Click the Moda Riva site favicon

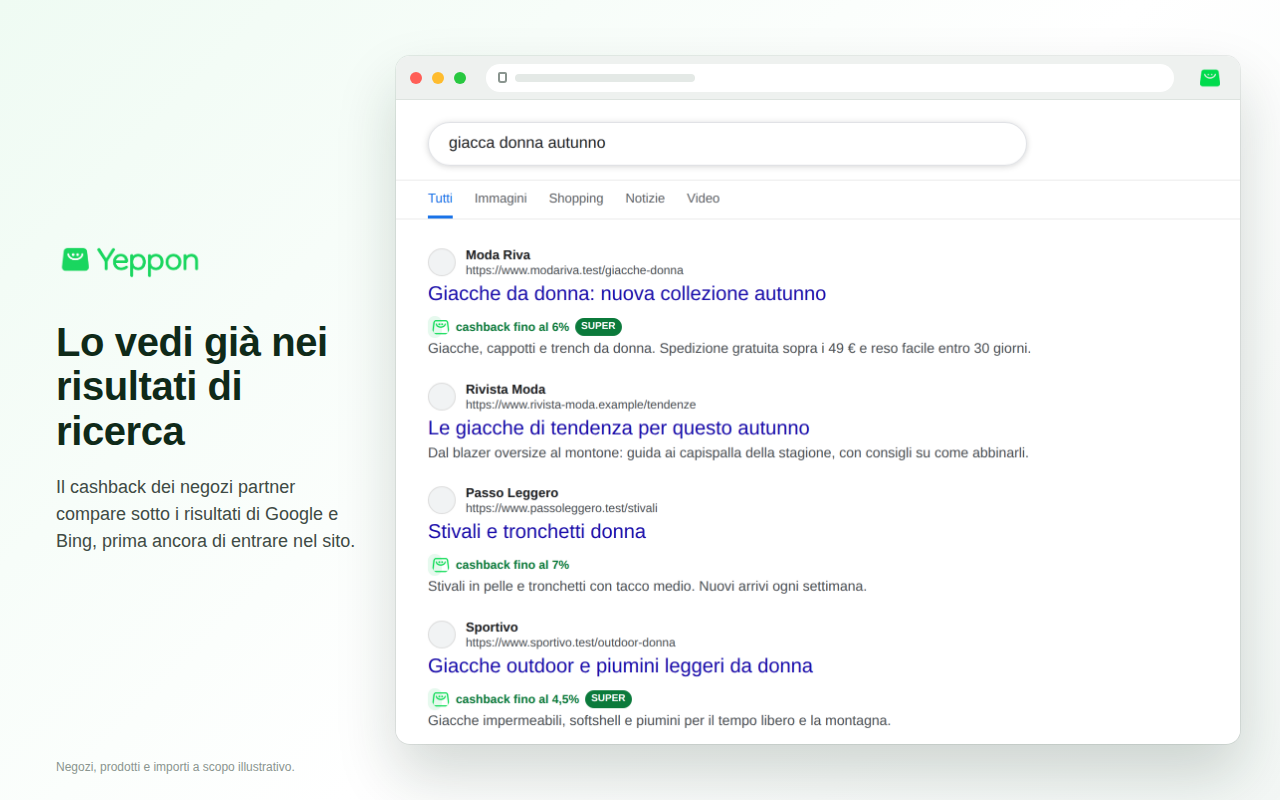(442, 262)
